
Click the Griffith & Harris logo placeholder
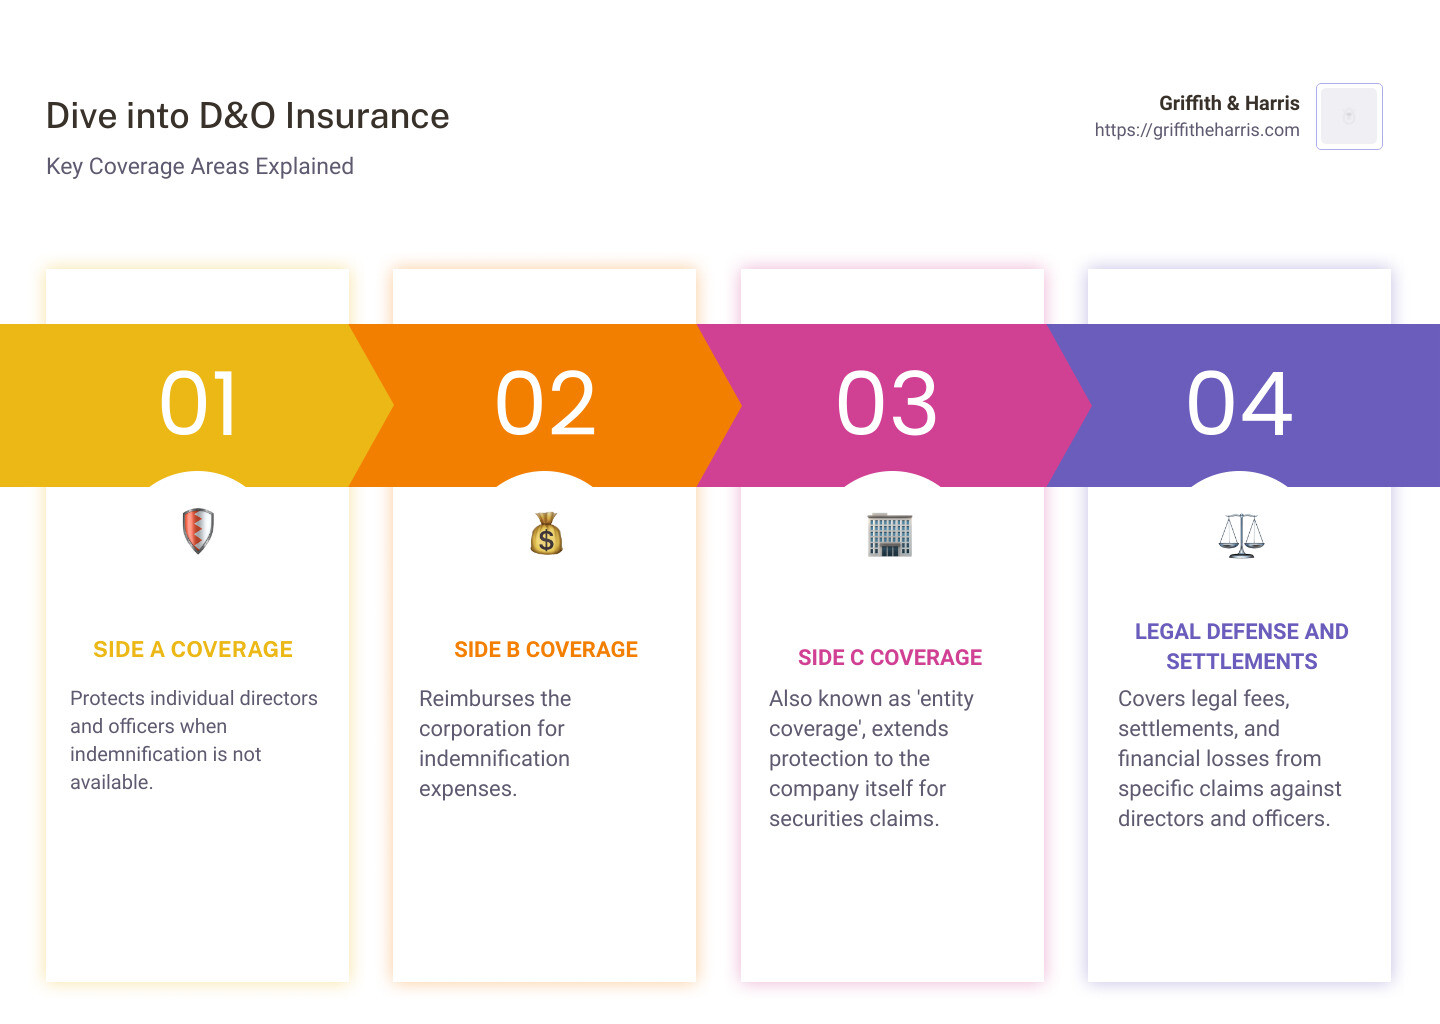pyautogui.click(x=1349, y=116)
